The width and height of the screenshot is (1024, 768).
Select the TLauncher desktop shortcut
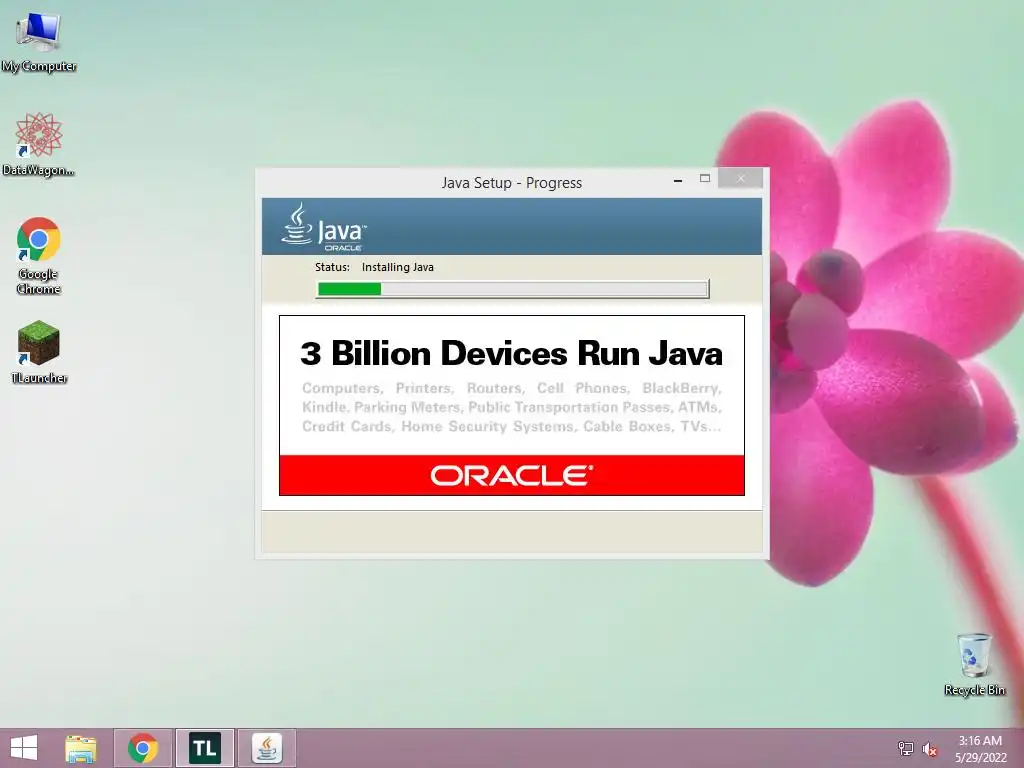39,351
